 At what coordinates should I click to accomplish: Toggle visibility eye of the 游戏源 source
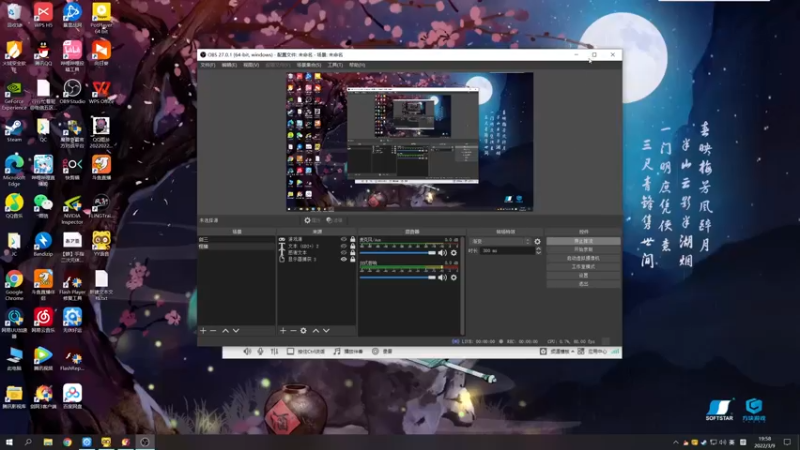click(344, 239)
